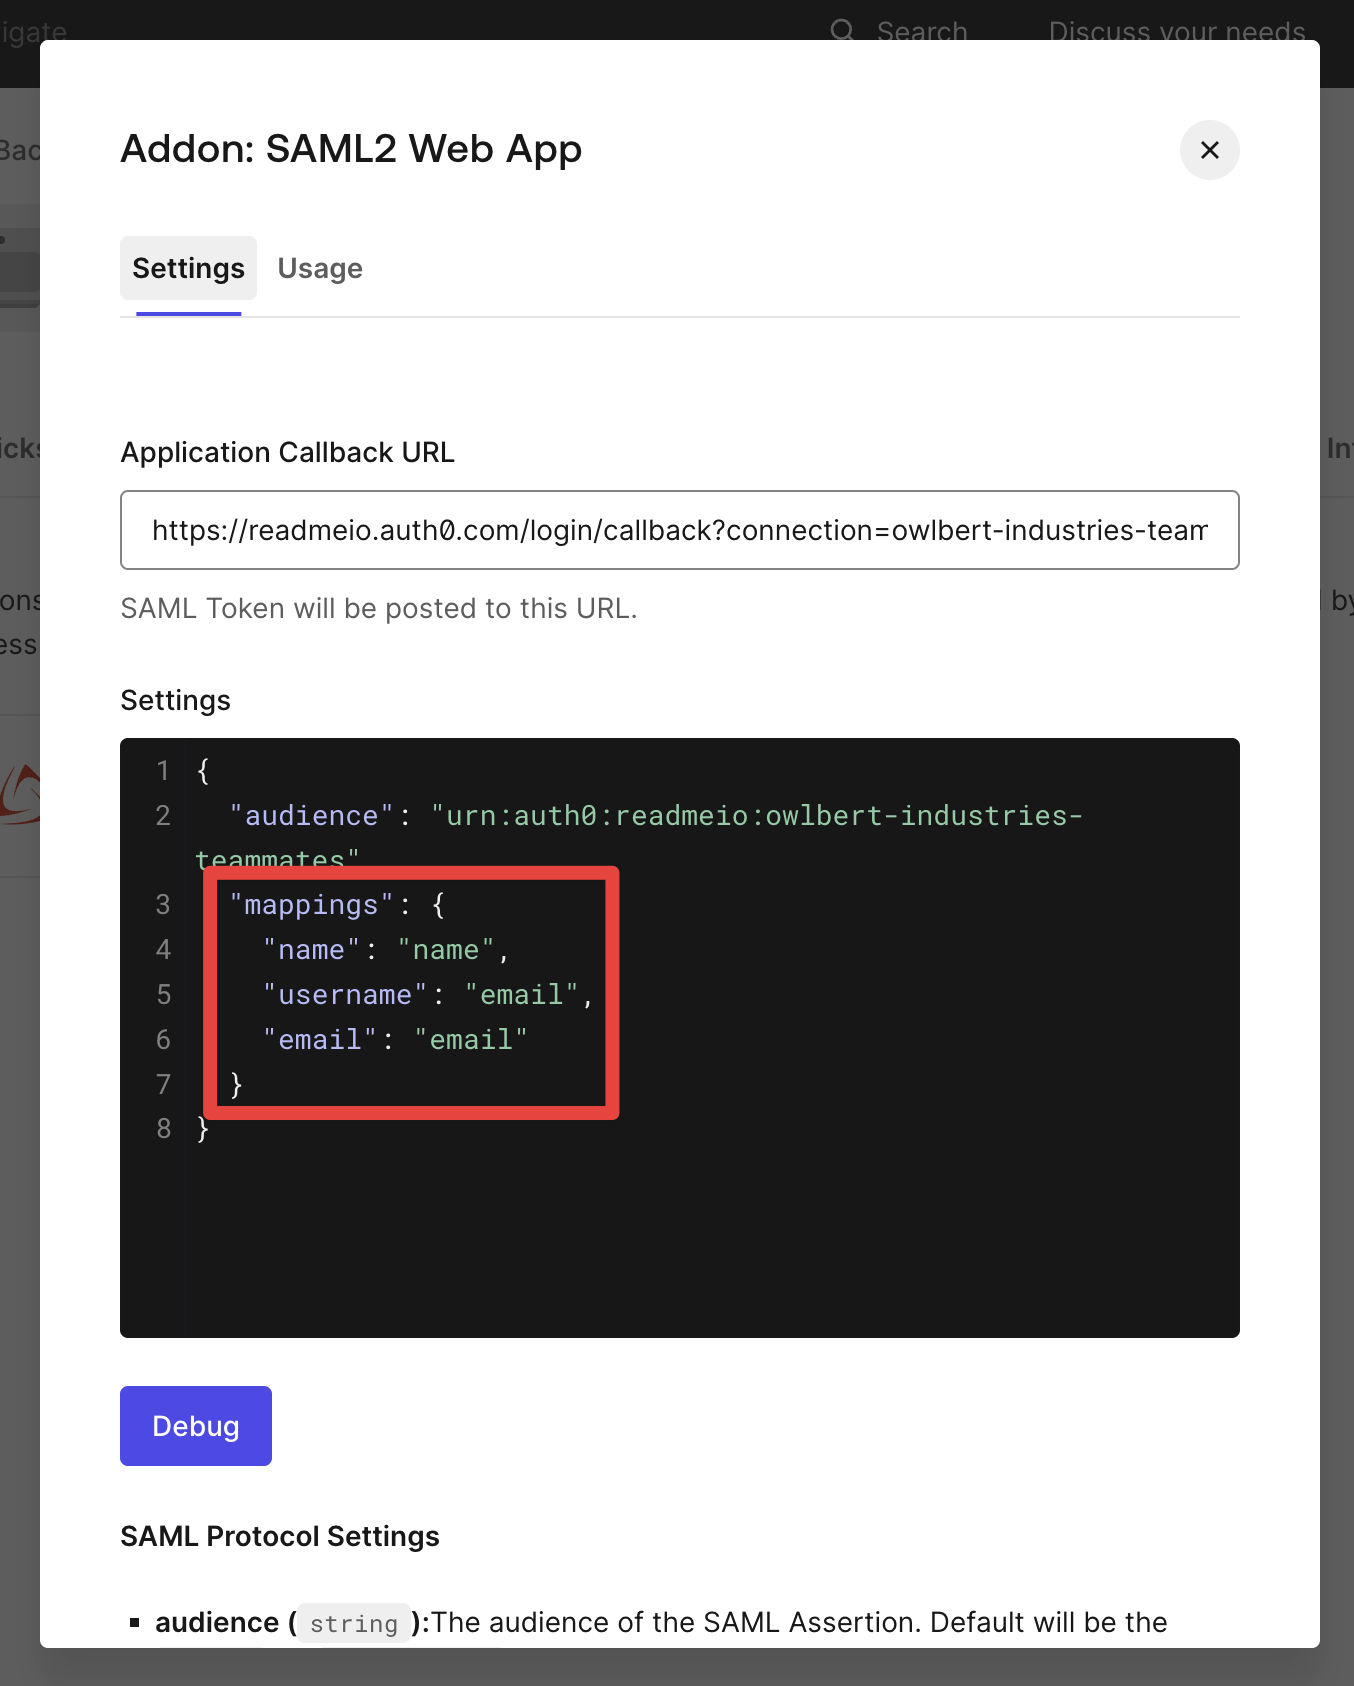Switch to the Settings tab
1354x1686 pixels.
pyautogui.click(x=188, y=268)
